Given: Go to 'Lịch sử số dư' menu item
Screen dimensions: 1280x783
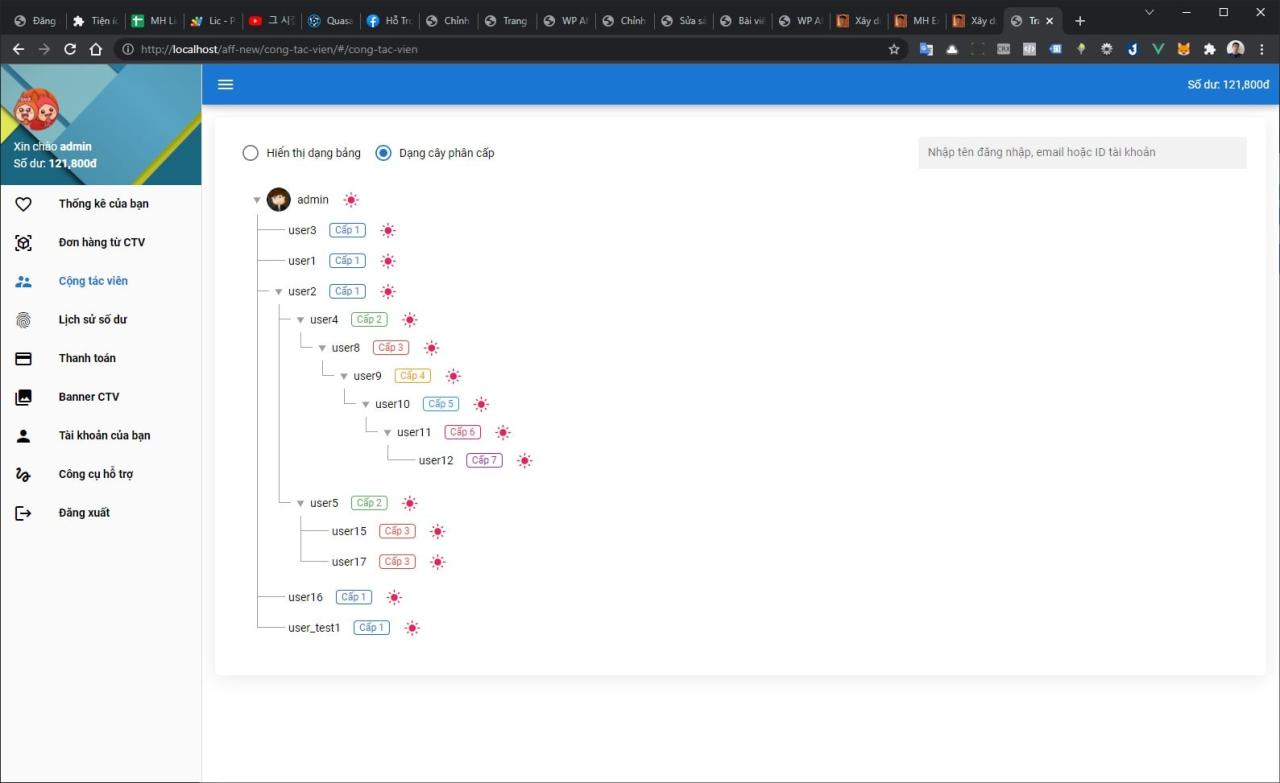Looking at the screenshot, I should (x=92, y=320).
